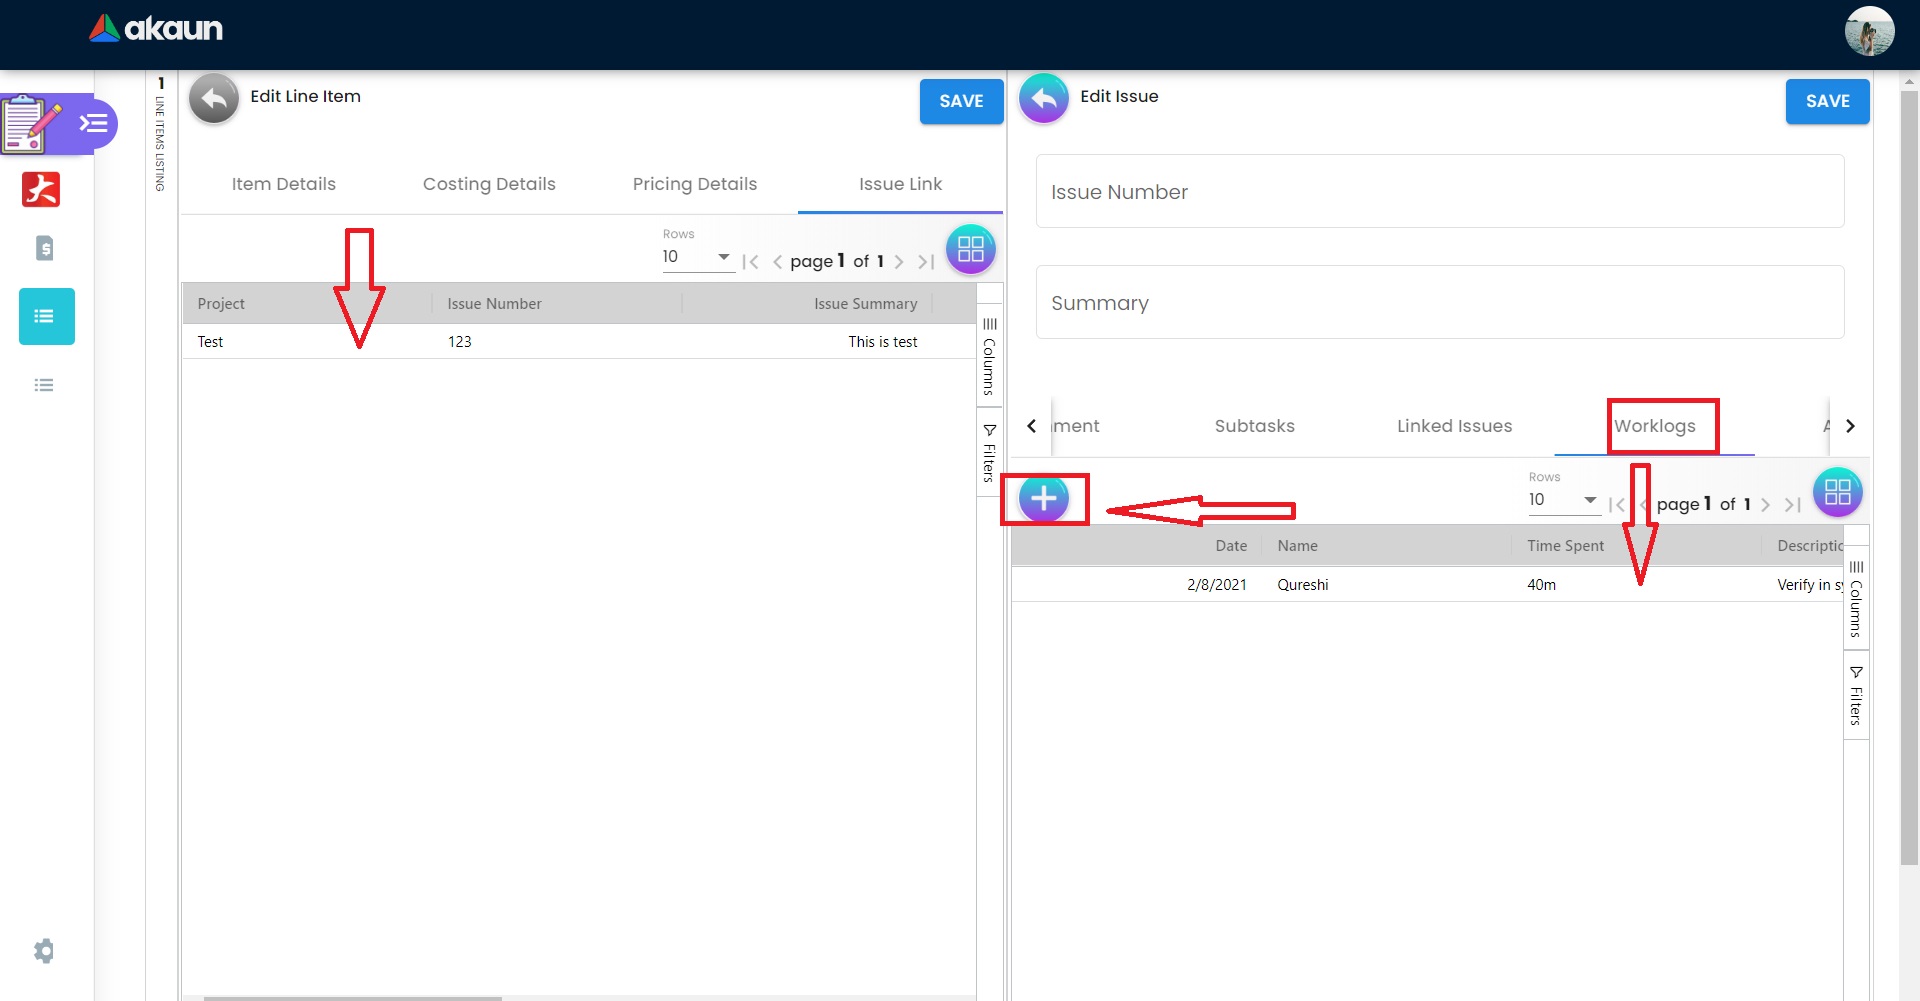Viewport: 1920px width, 1001px height.
Task: Save the Edit Line Item form
Action: click(x=961, y=101)
